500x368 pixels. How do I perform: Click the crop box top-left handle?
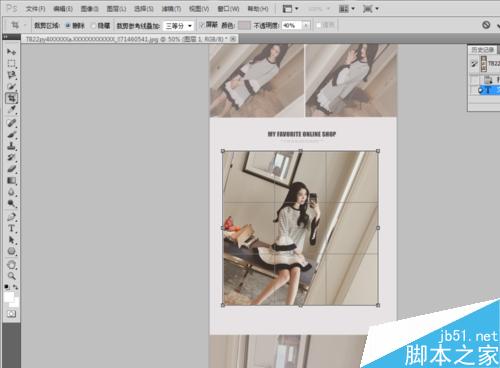[x=223, y=151]
